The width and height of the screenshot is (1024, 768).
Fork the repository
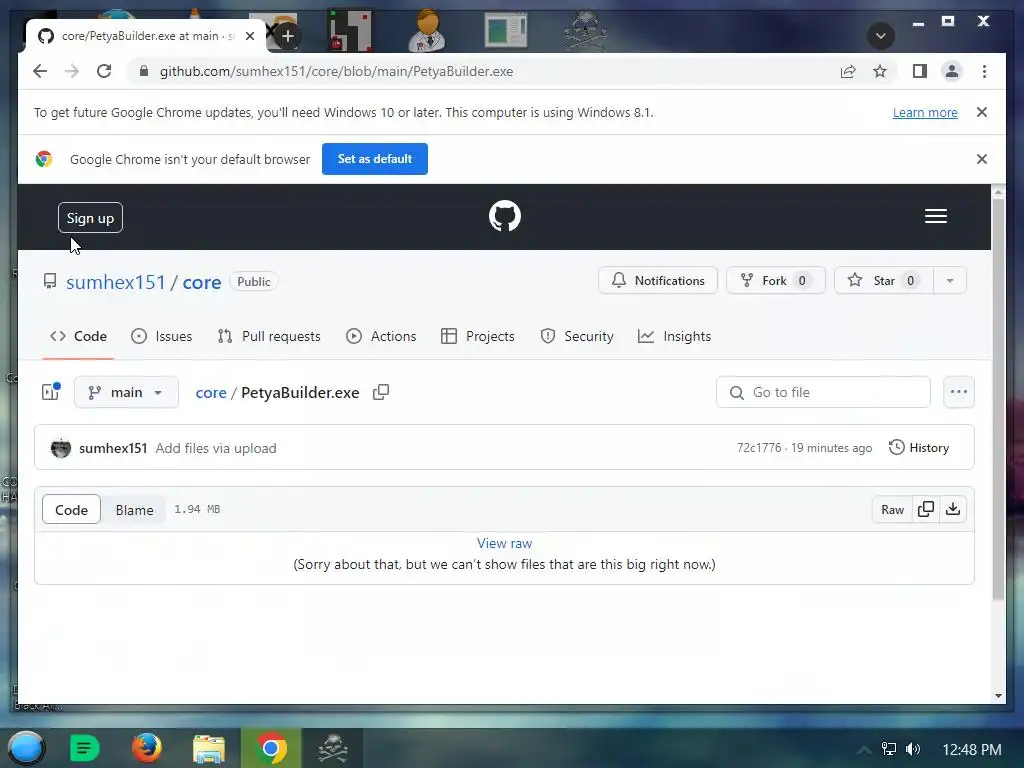tap(776, 280)
